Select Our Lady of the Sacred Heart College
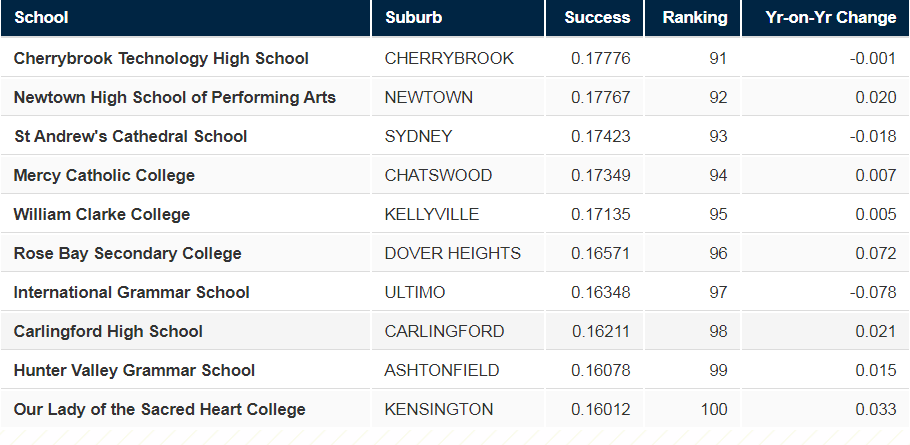The width and height of the screenshot is (910, 445). point(159,409)
